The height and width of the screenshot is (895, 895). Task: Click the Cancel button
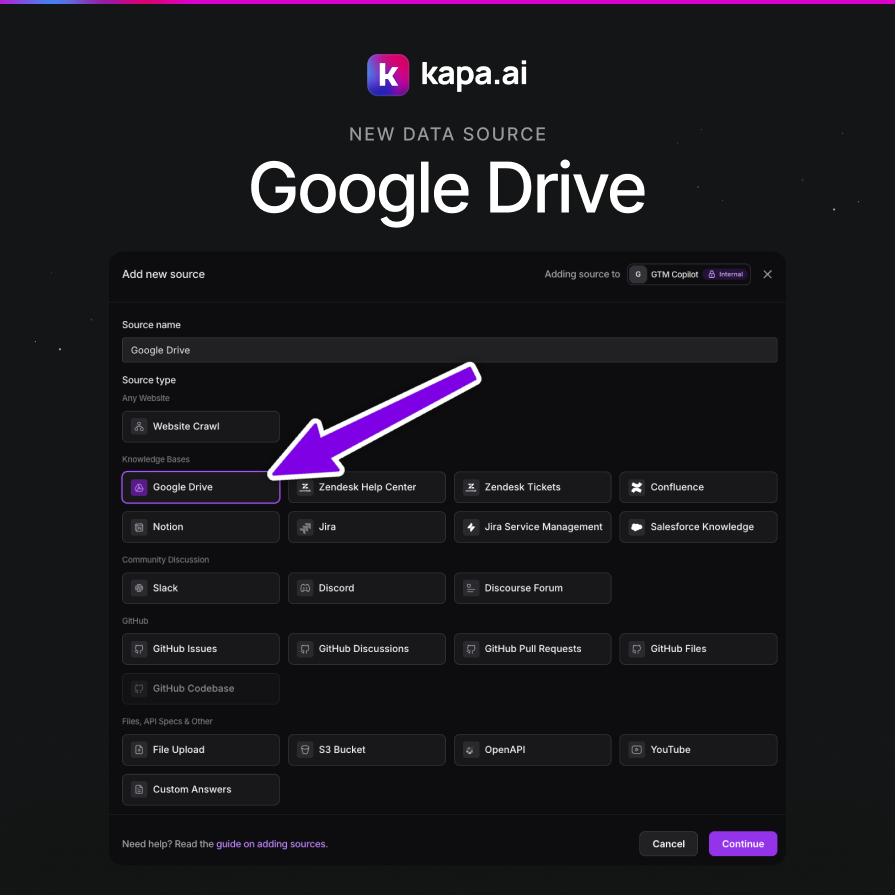(x=668, y=844)
